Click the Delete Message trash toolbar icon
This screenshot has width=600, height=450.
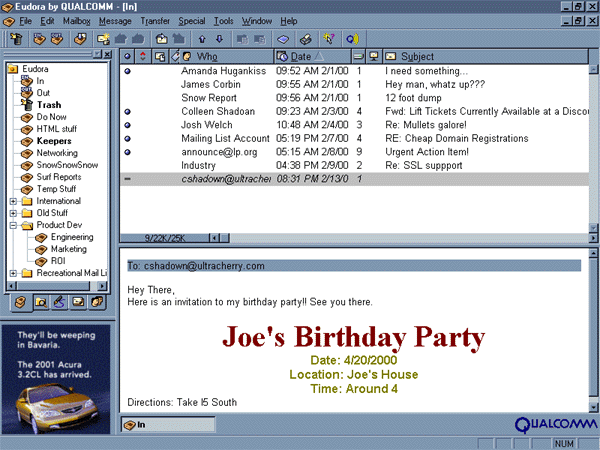pyautogui.click(x=16, y=39)
